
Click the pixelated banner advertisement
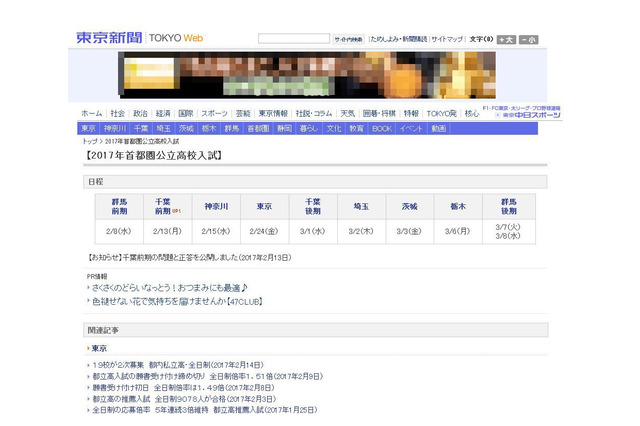307,75
